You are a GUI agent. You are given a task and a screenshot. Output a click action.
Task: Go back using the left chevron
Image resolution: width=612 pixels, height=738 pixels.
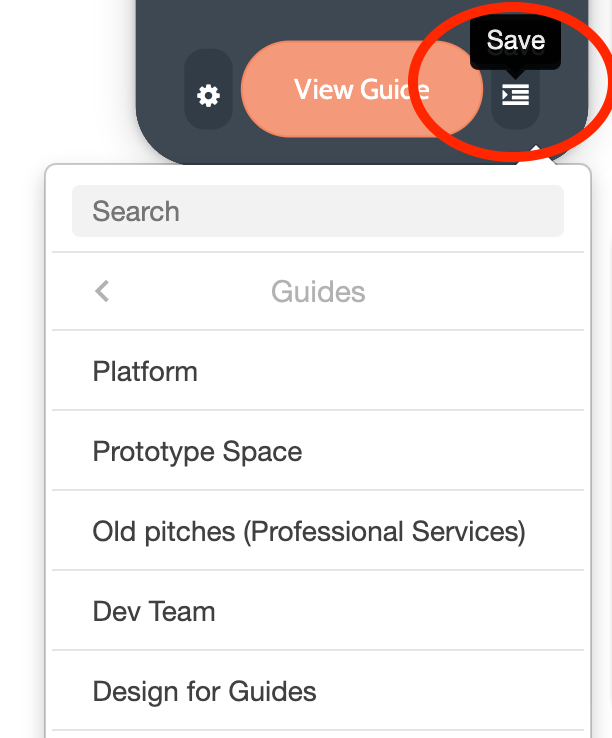[102, 291]
